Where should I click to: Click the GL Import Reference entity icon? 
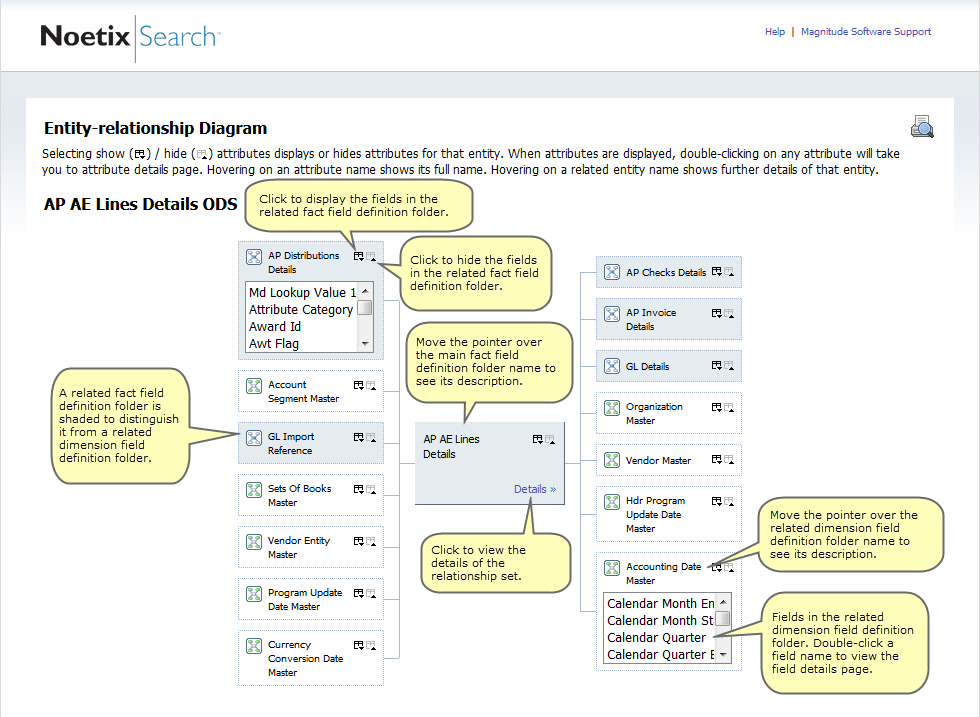point(254,438)
